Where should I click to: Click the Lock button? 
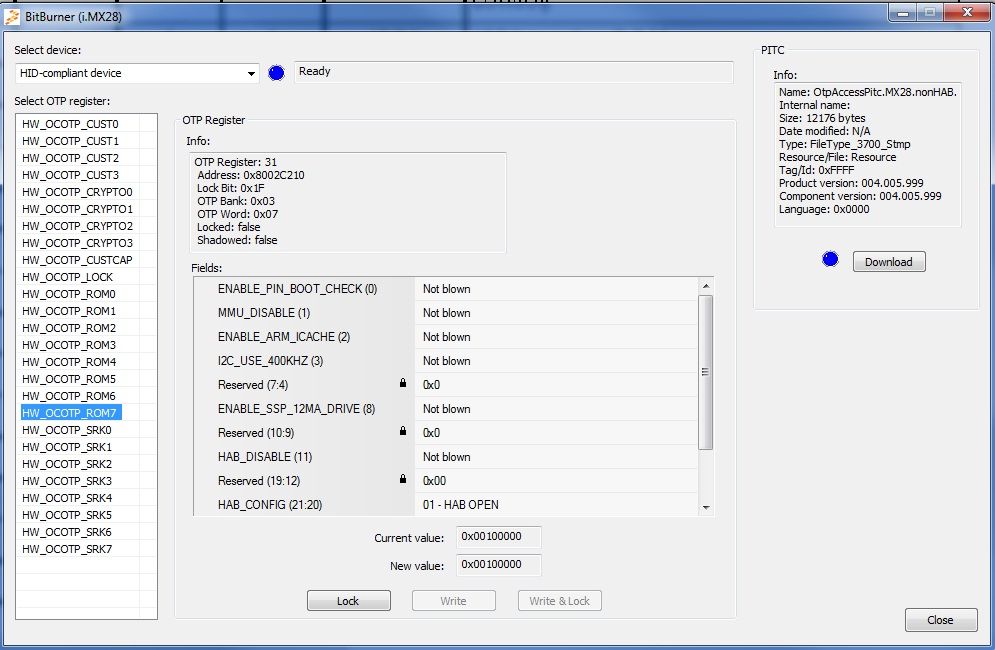[348, 600]
